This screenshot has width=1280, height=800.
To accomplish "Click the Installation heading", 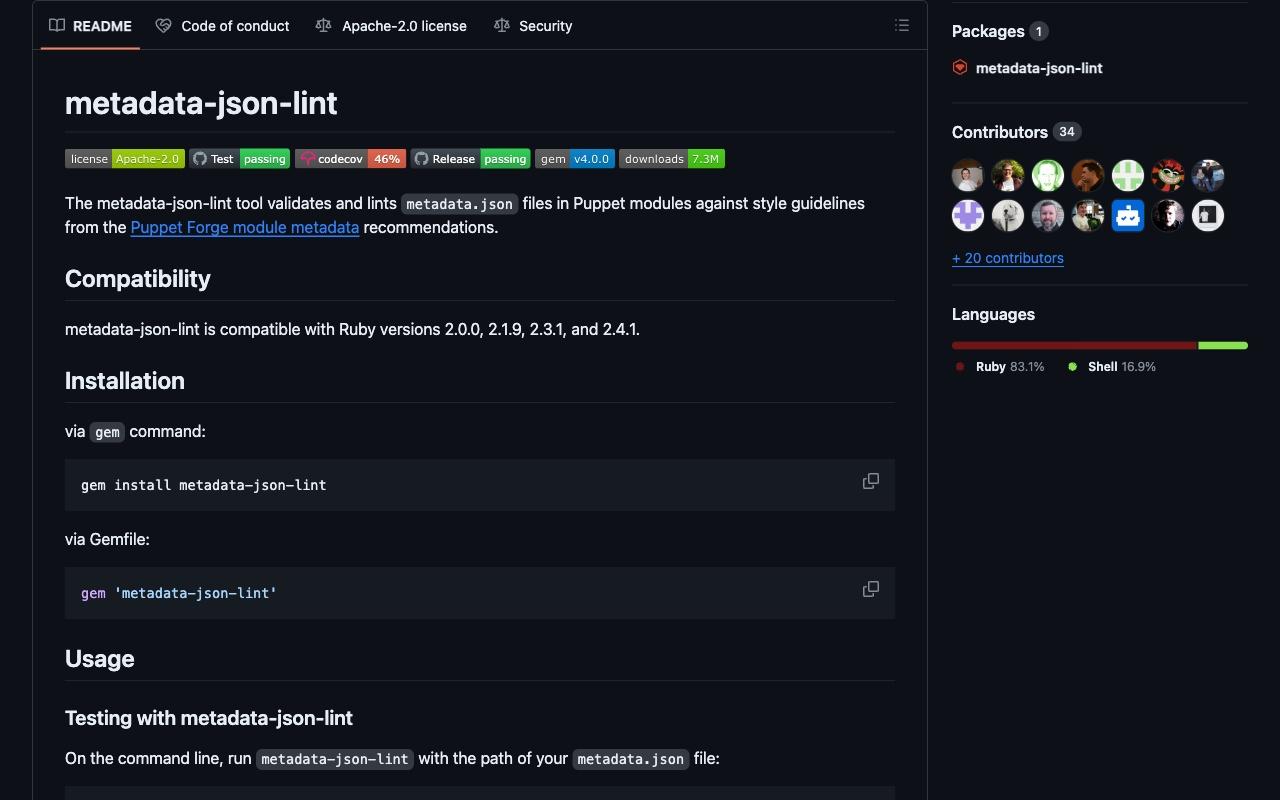I will click(x=125, y=381).
